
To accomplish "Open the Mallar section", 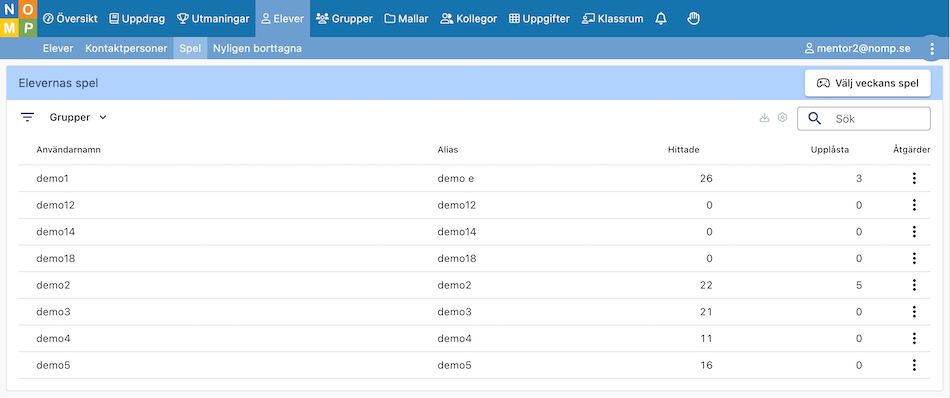I will click(406, 19).
